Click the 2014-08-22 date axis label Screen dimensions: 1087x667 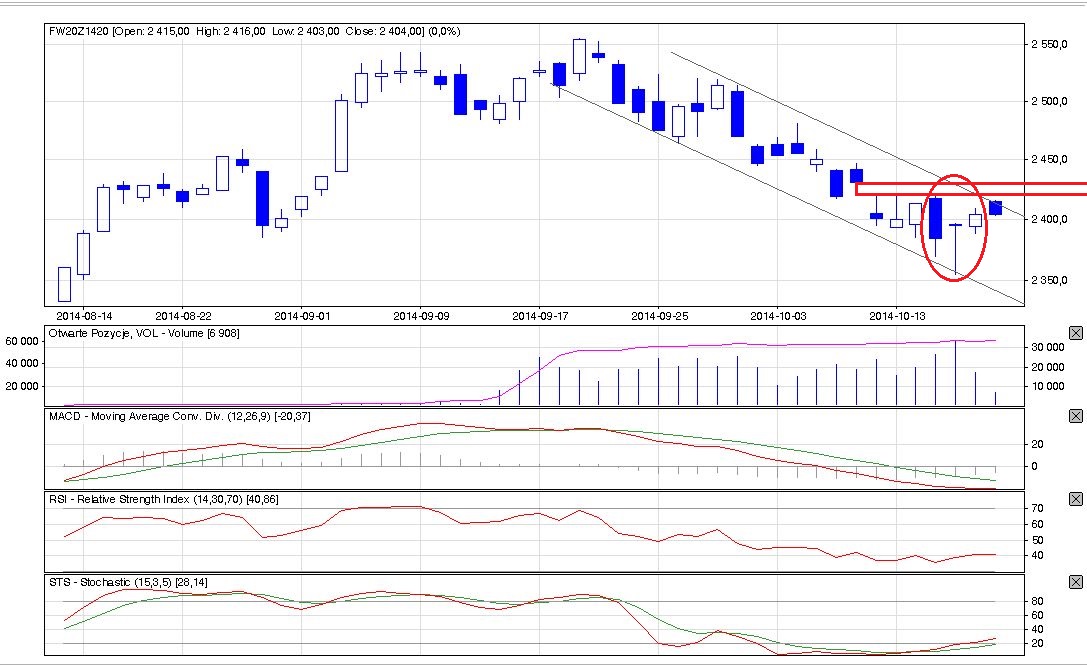(183, 316)
